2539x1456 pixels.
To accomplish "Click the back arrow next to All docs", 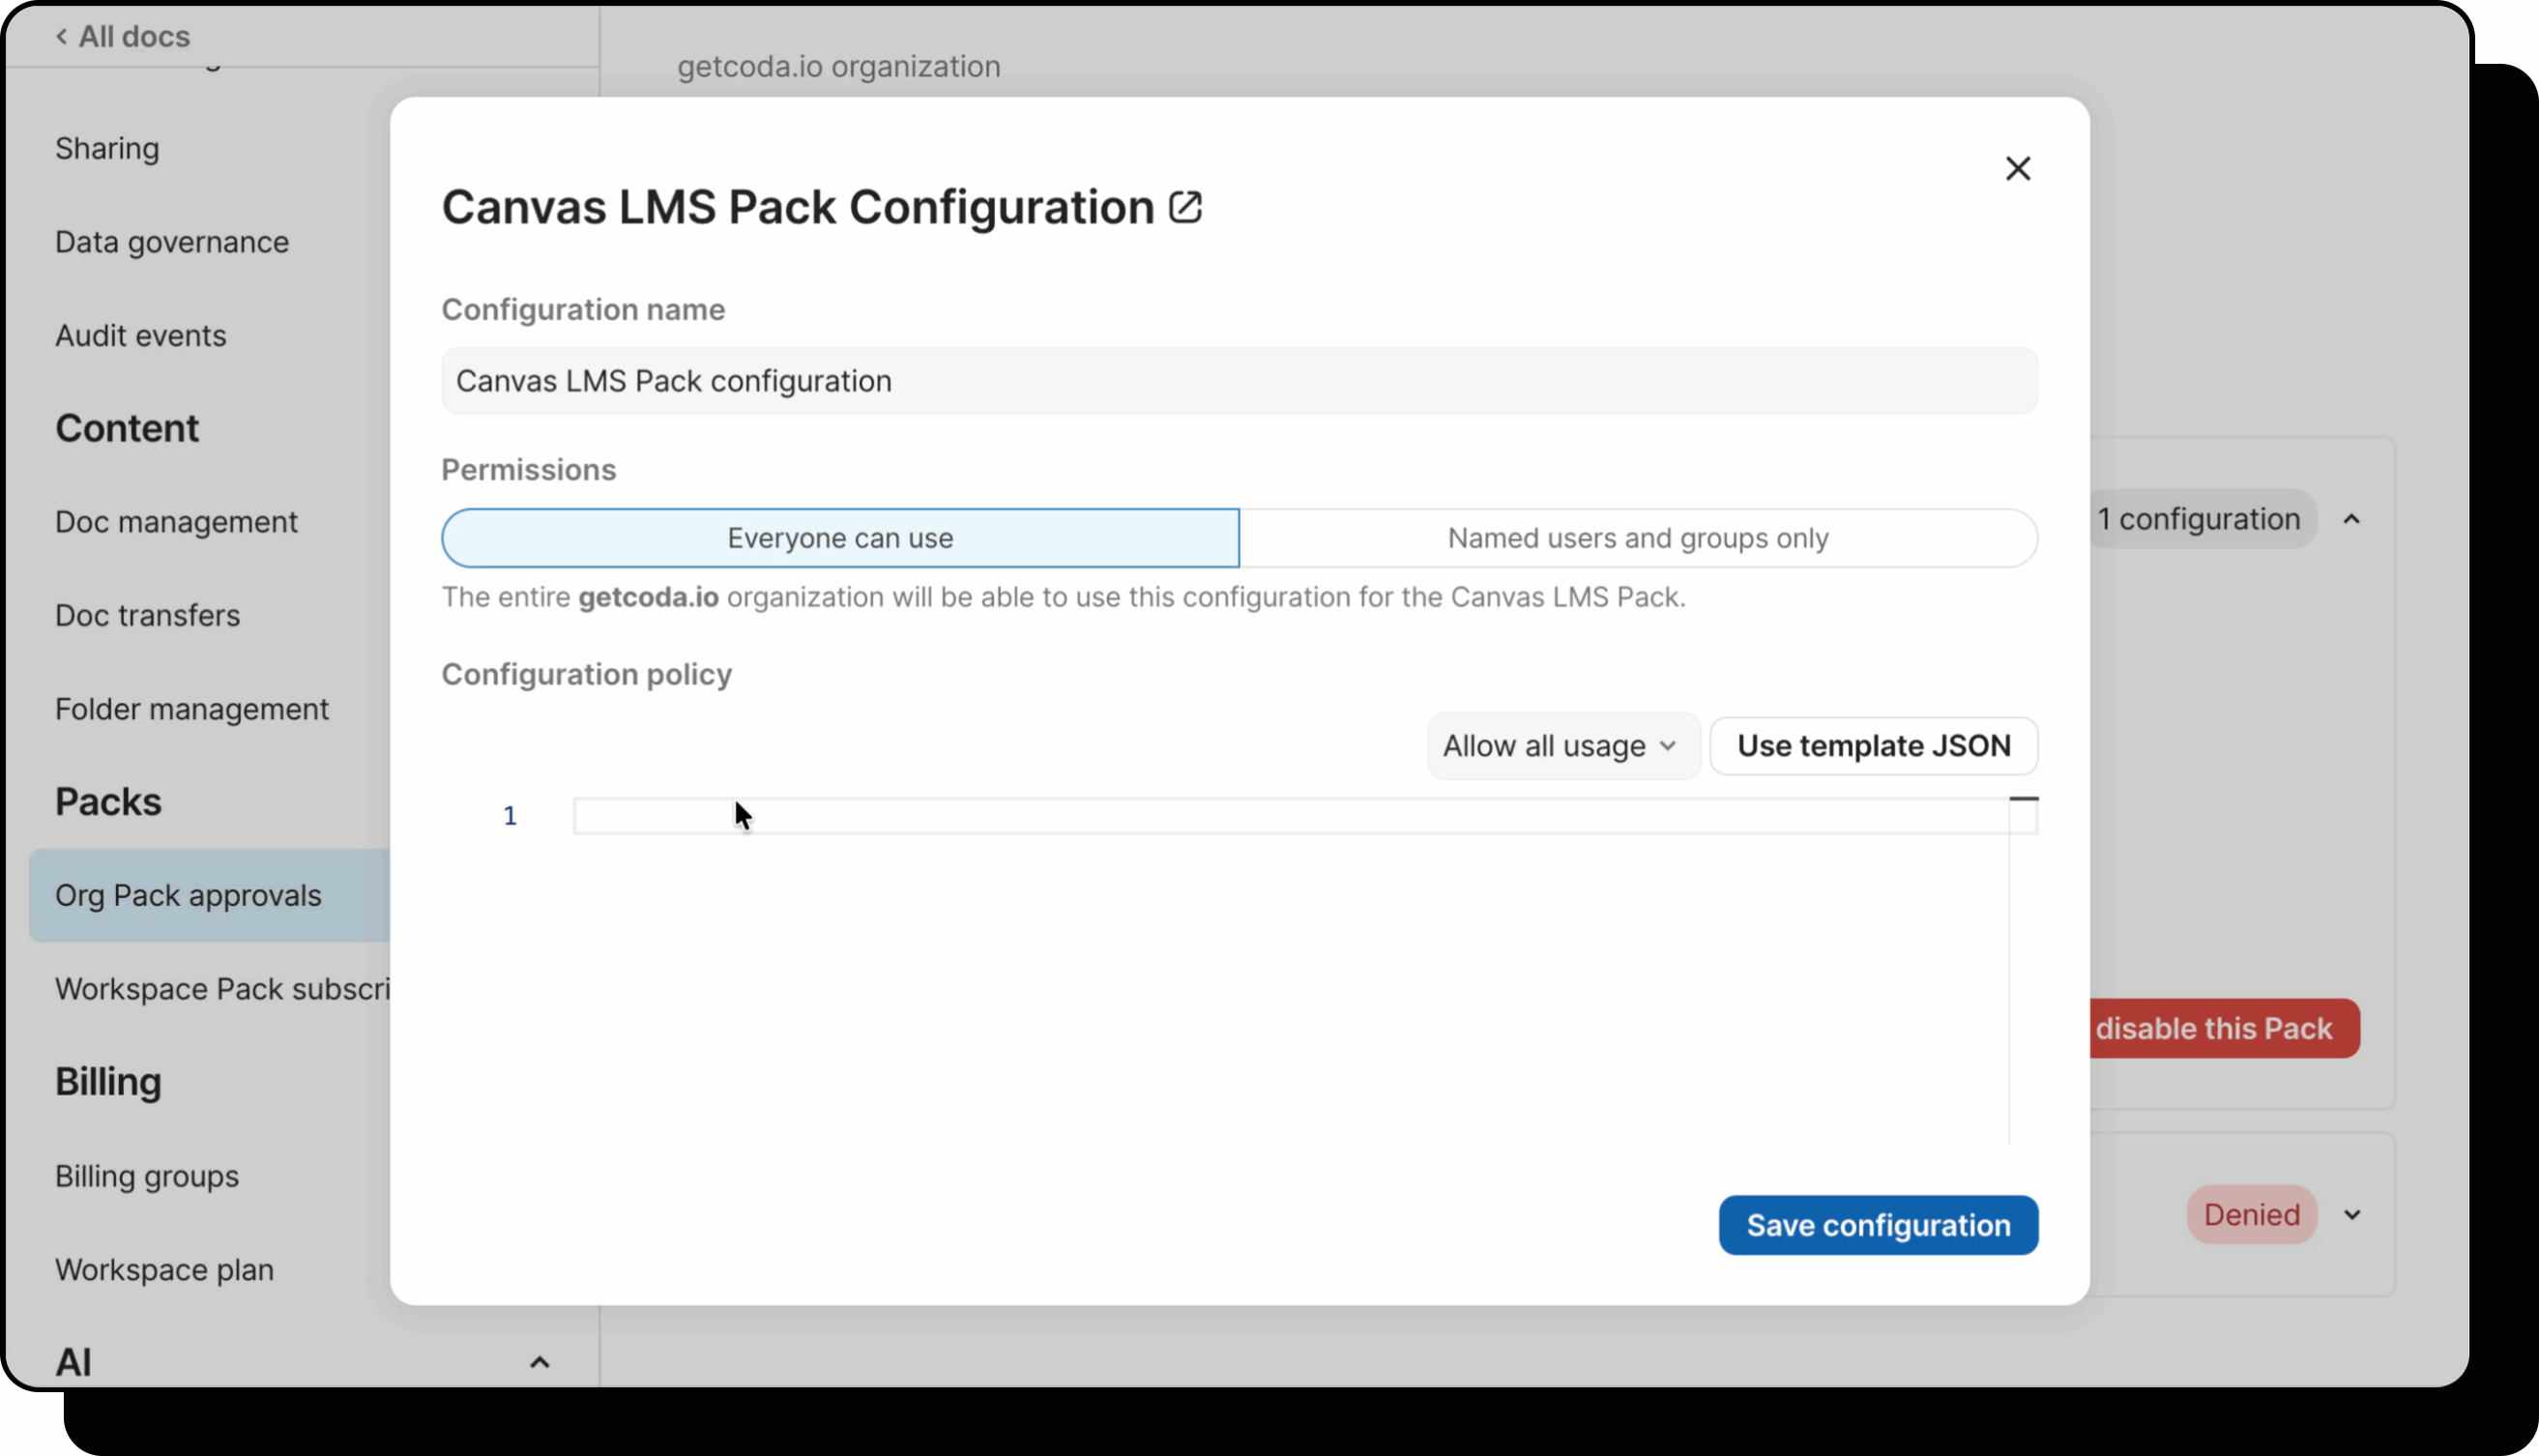I will pyautogui.click(x=62, y=37).
